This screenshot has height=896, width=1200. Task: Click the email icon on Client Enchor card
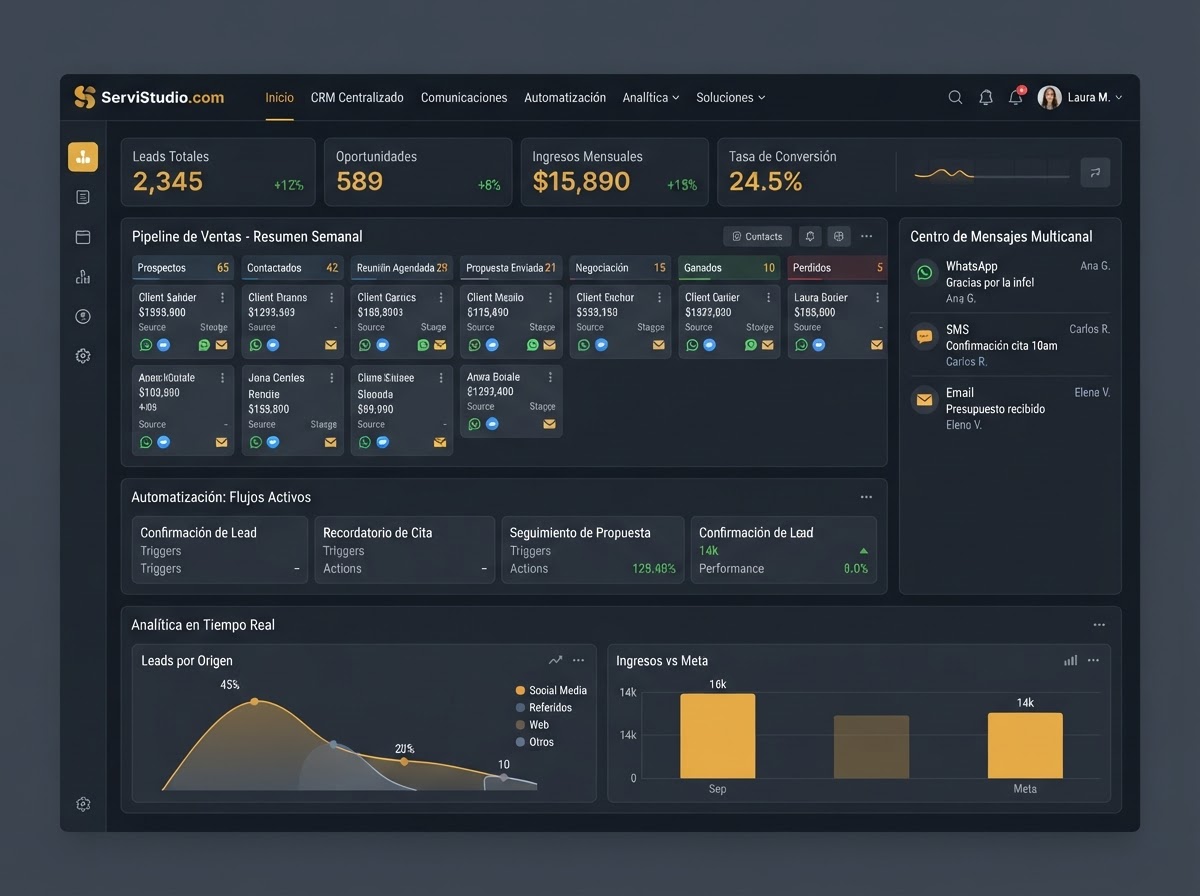tap(659, 345)
